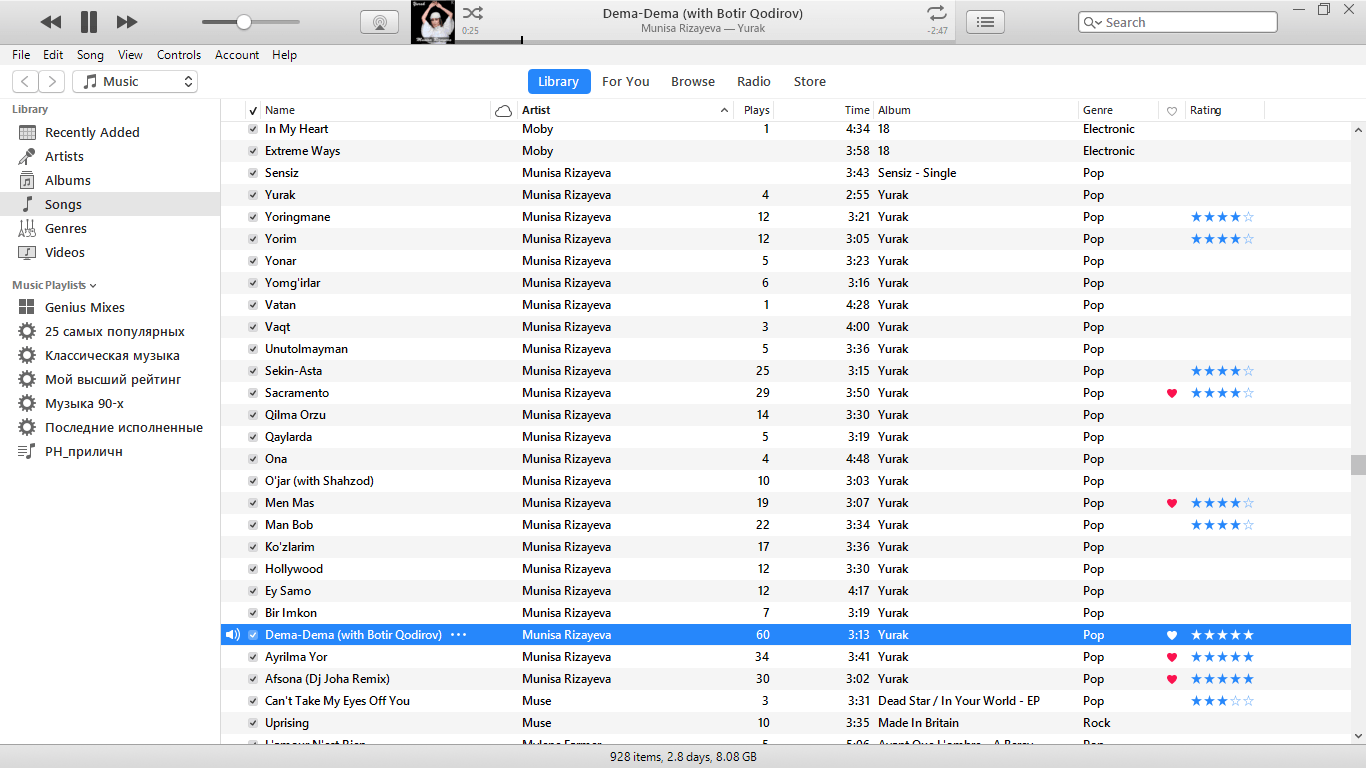1366x768 pixels.
Task: Open Albums view in sidebar
Action: click(x=68, y=180)
